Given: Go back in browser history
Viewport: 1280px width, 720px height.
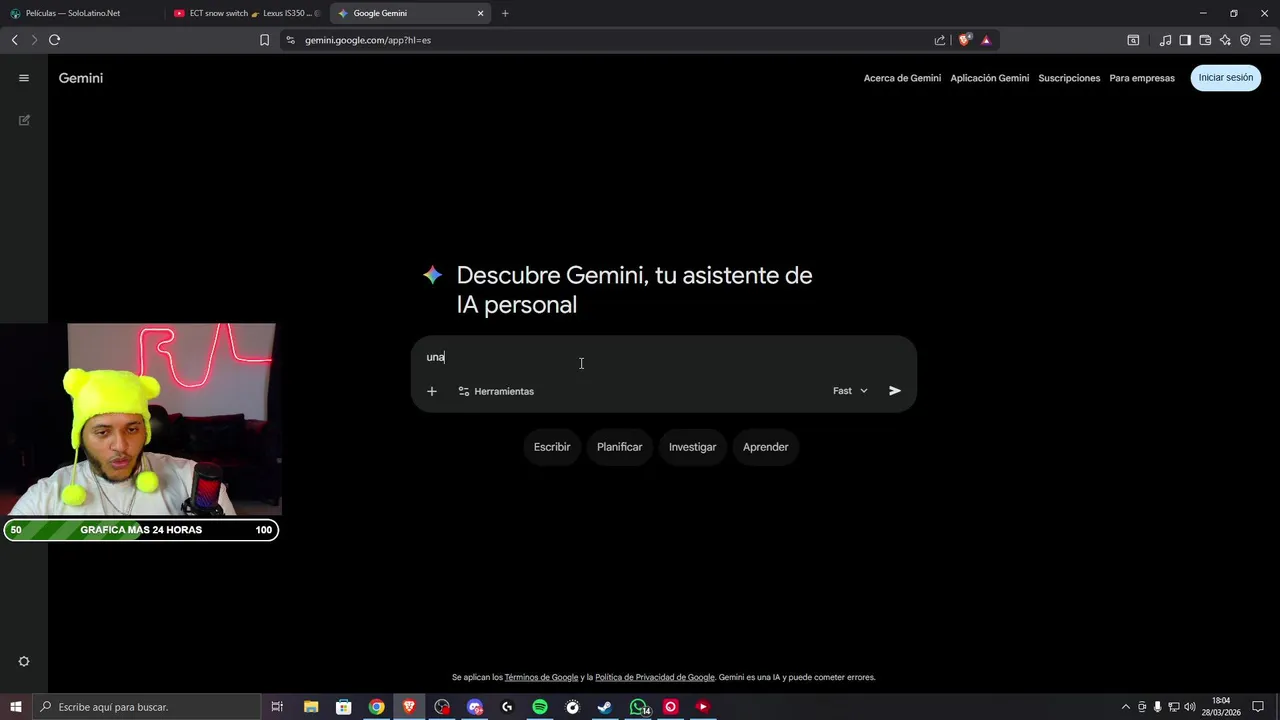Looking at the screenshot, I should pos(14,40).
